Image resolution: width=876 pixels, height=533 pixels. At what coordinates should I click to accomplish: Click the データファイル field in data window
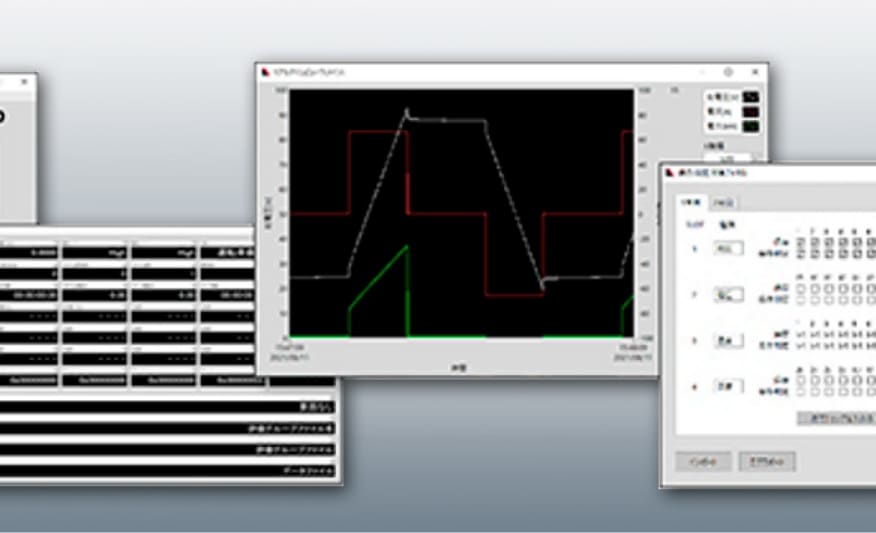pos(168,471)
